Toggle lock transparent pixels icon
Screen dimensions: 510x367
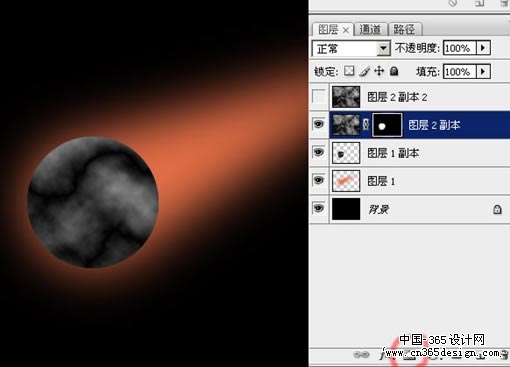coord(349,71)
